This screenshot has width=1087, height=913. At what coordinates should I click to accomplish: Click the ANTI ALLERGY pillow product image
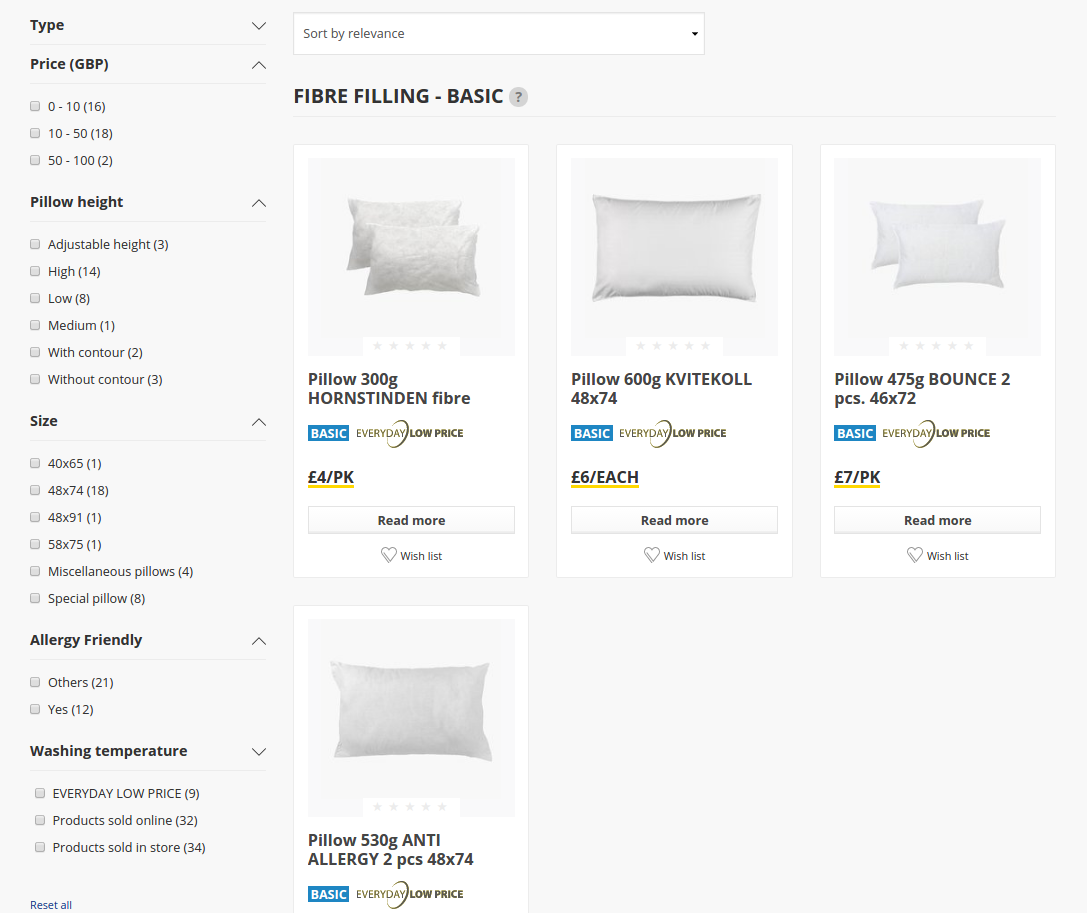coord(411,718)
